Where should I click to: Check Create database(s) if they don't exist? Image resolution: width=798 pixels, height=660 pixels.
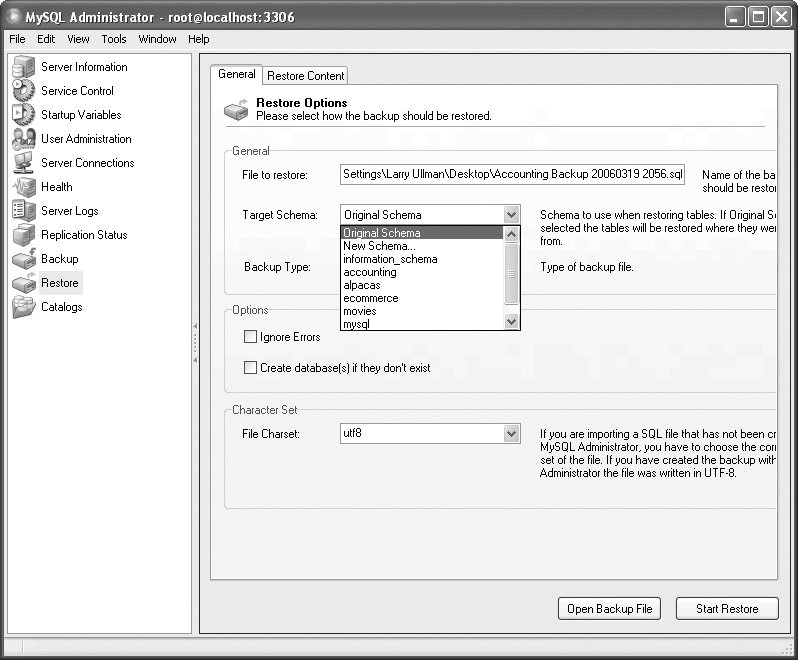coord(250,367)
